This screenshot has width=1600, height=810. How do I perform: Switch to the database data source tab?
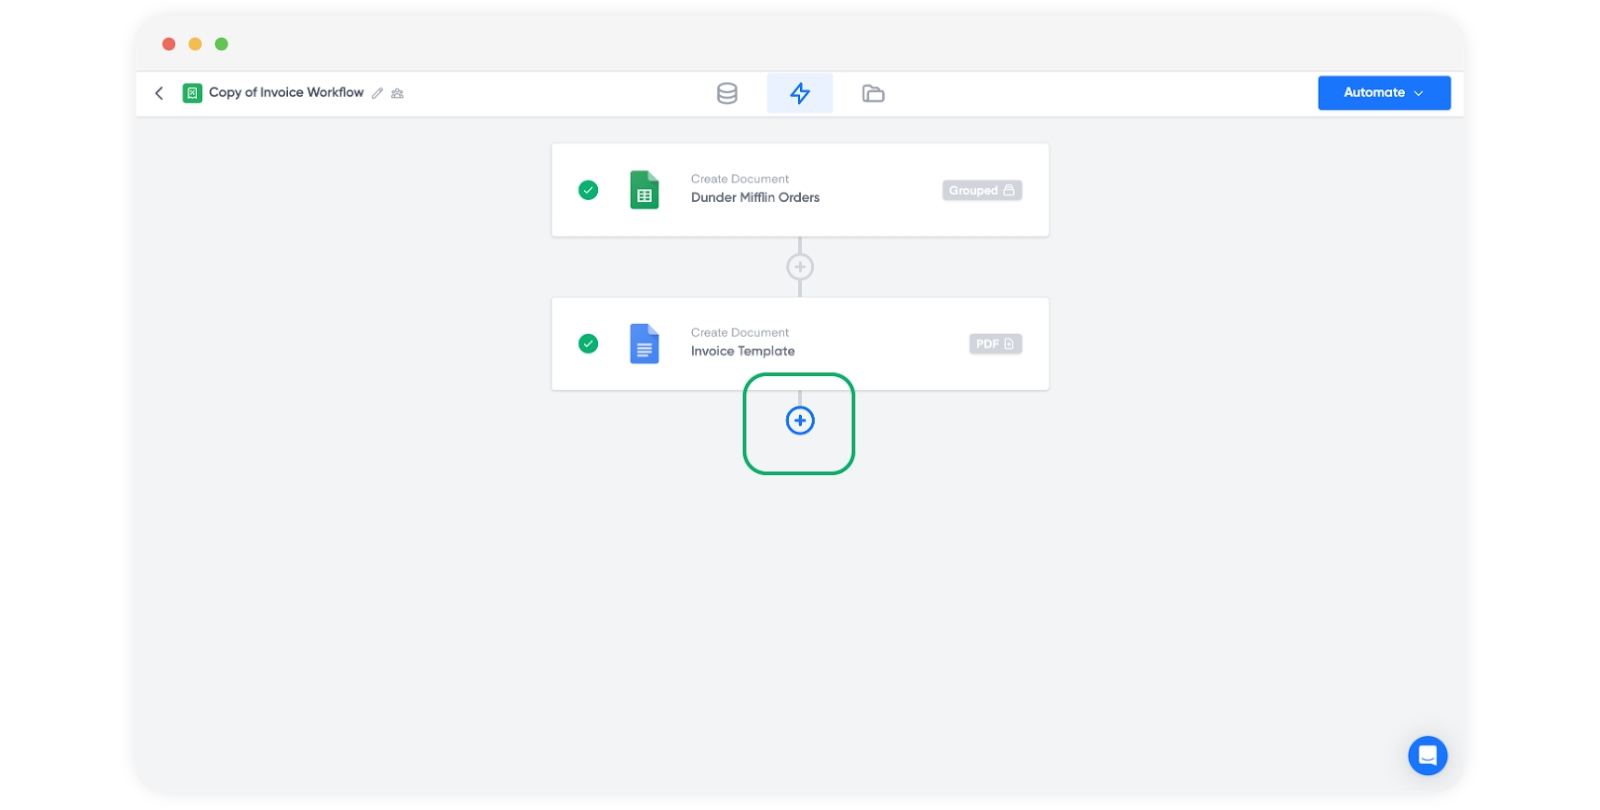point(727,93)
